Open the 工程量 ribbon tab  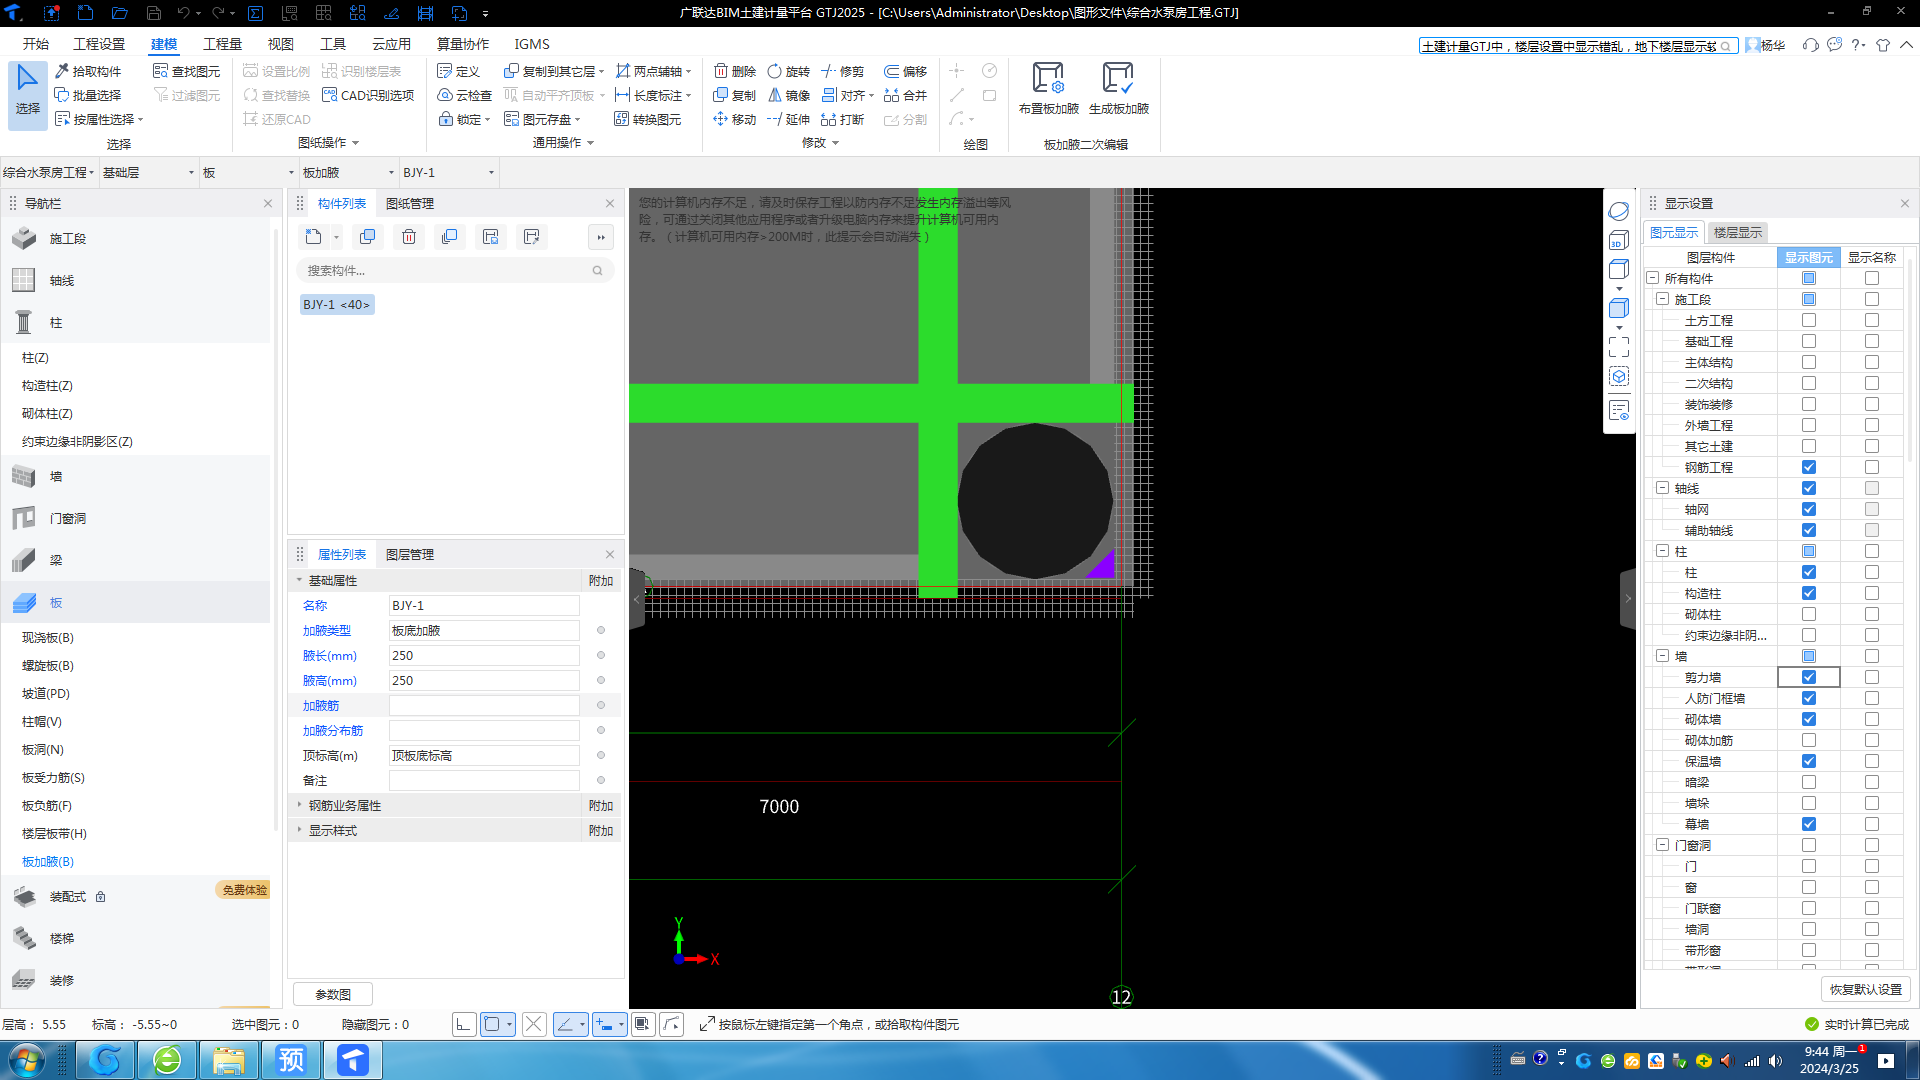click(222, 44)
